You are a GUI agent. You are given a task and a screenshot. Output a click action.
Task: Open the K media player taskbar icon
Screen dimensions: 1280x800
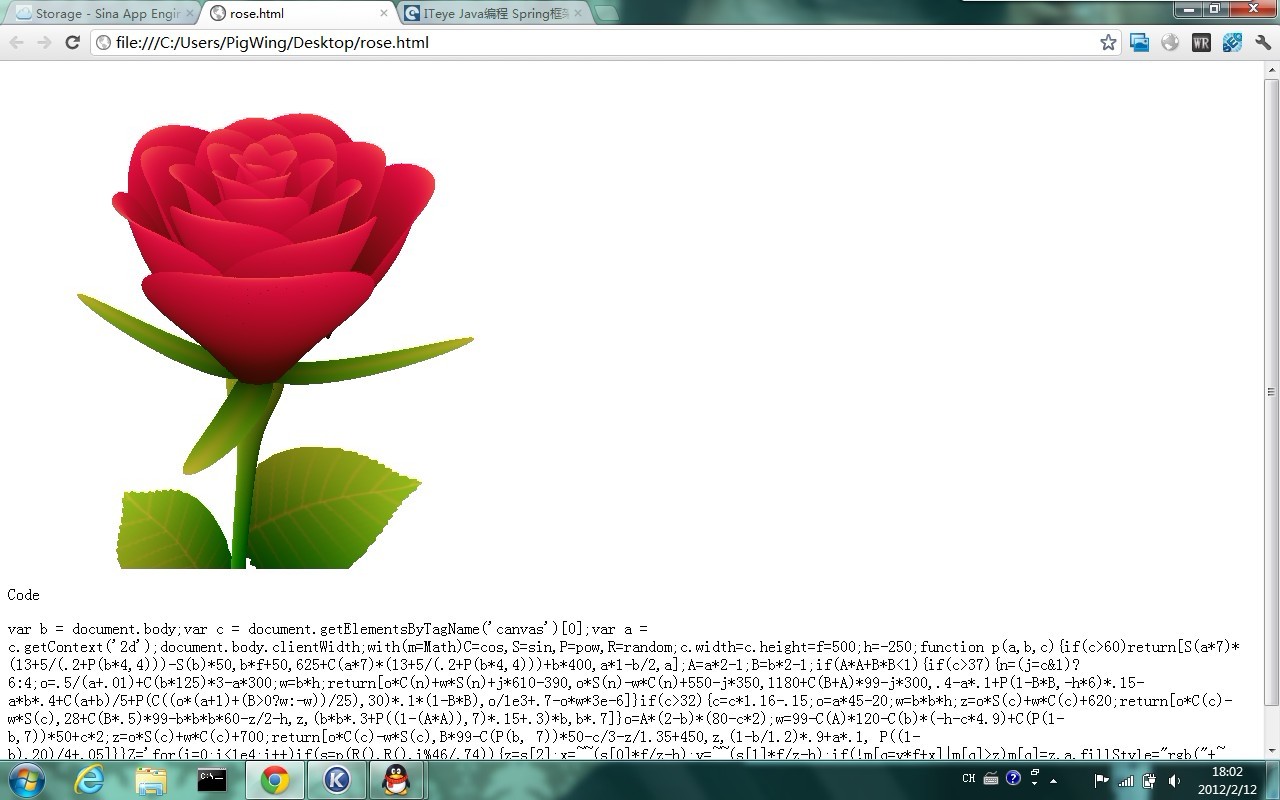pos(336,780)
